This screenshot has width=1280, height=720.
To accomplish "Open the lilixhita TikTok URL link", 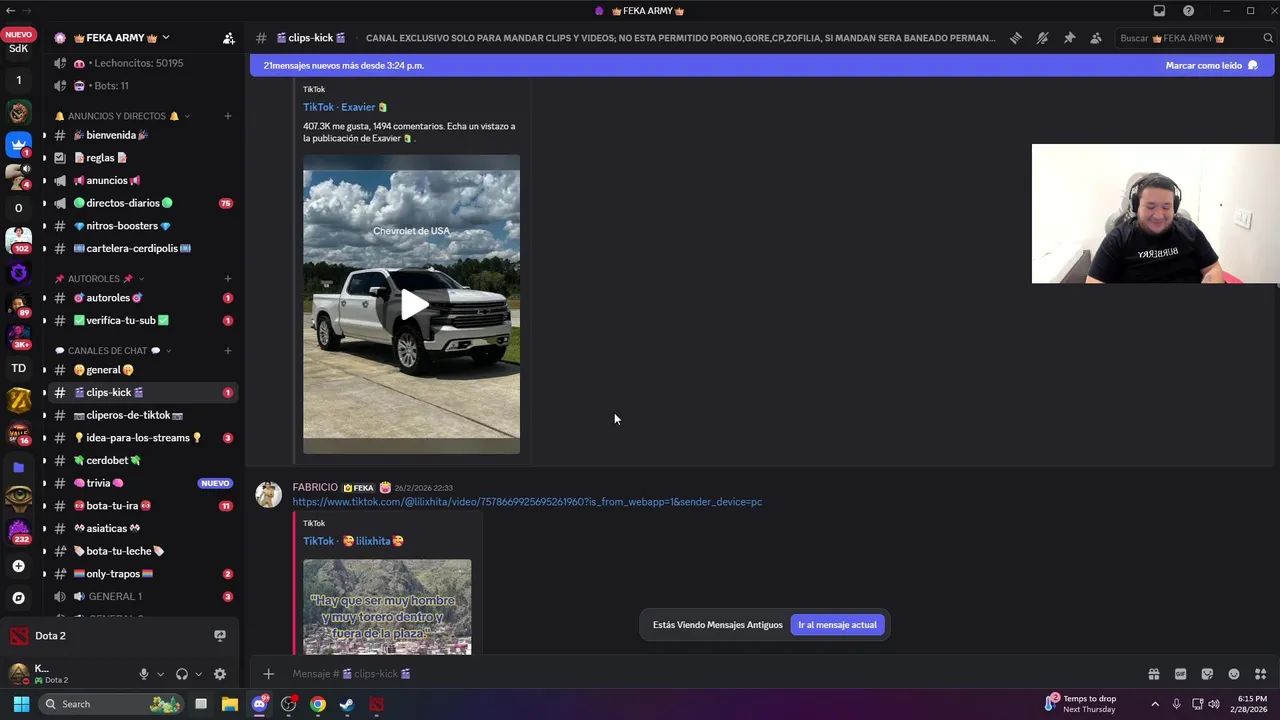I will [527, 502].
